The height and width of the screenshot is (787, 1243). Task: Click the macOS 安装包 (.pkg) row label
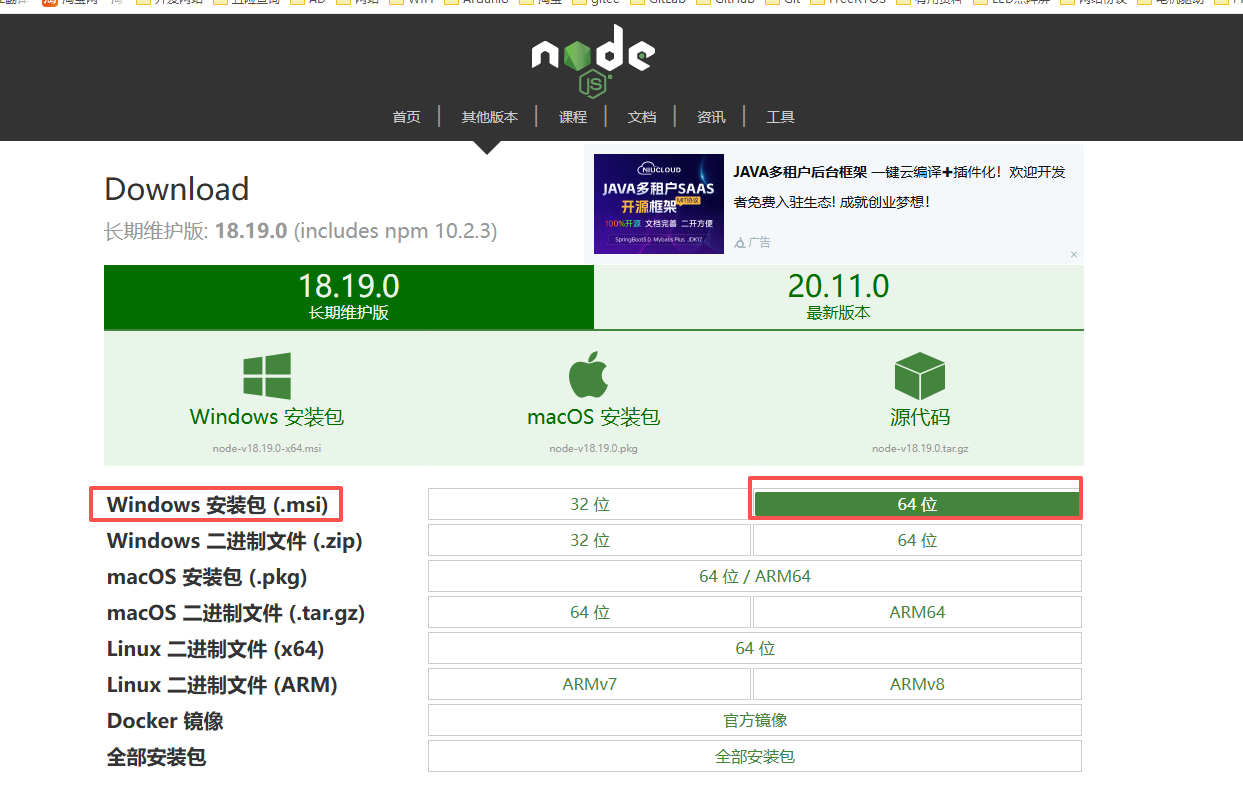pos(207,577)
